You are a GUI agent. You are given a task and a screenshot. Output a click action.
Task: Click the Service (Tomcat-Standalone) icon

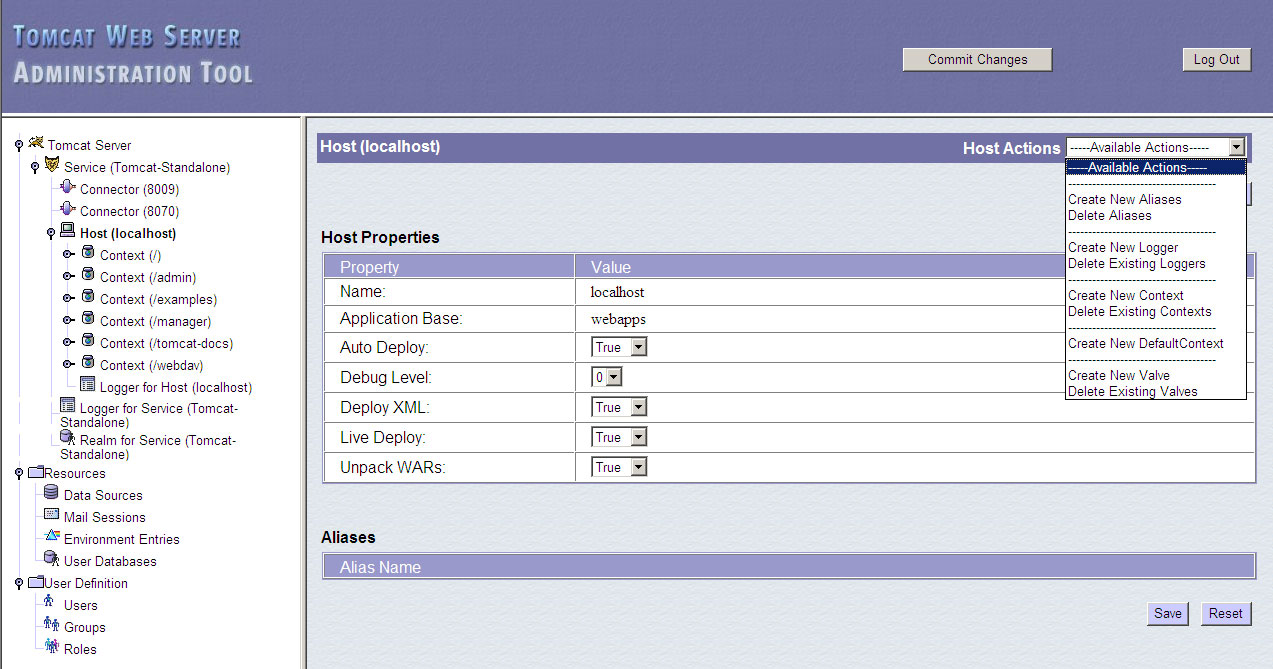point(52,165)
